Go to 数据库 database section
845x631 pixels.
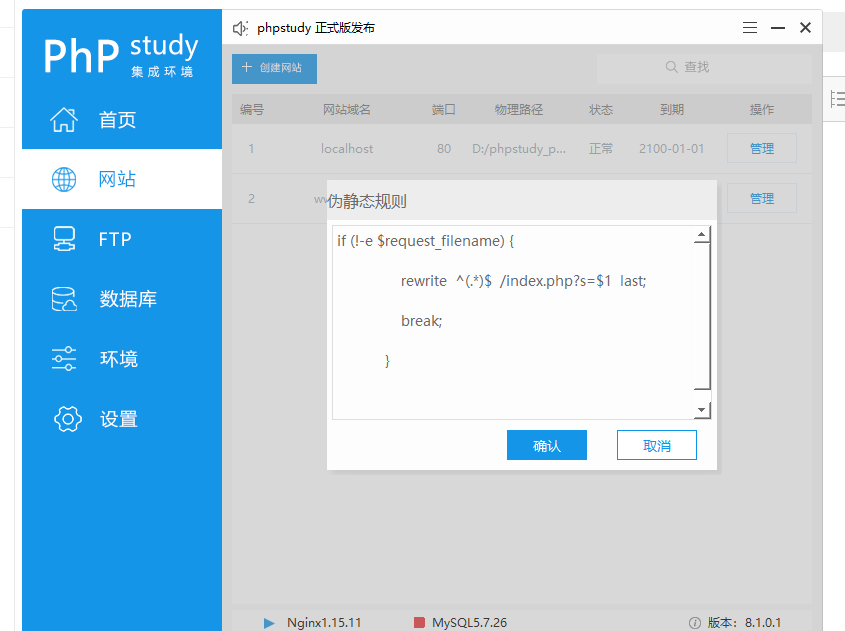point(122,299)
